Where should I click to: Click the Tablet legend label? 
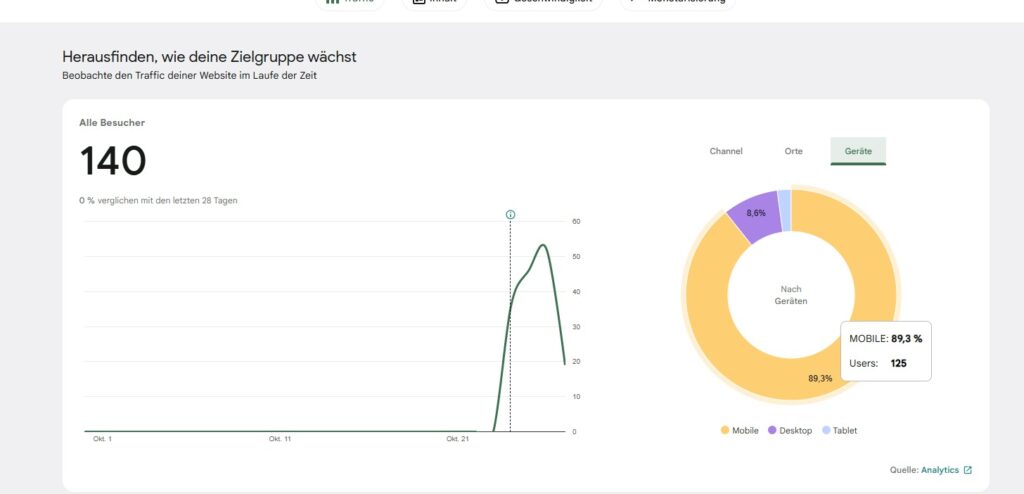(x=845, y=430)
